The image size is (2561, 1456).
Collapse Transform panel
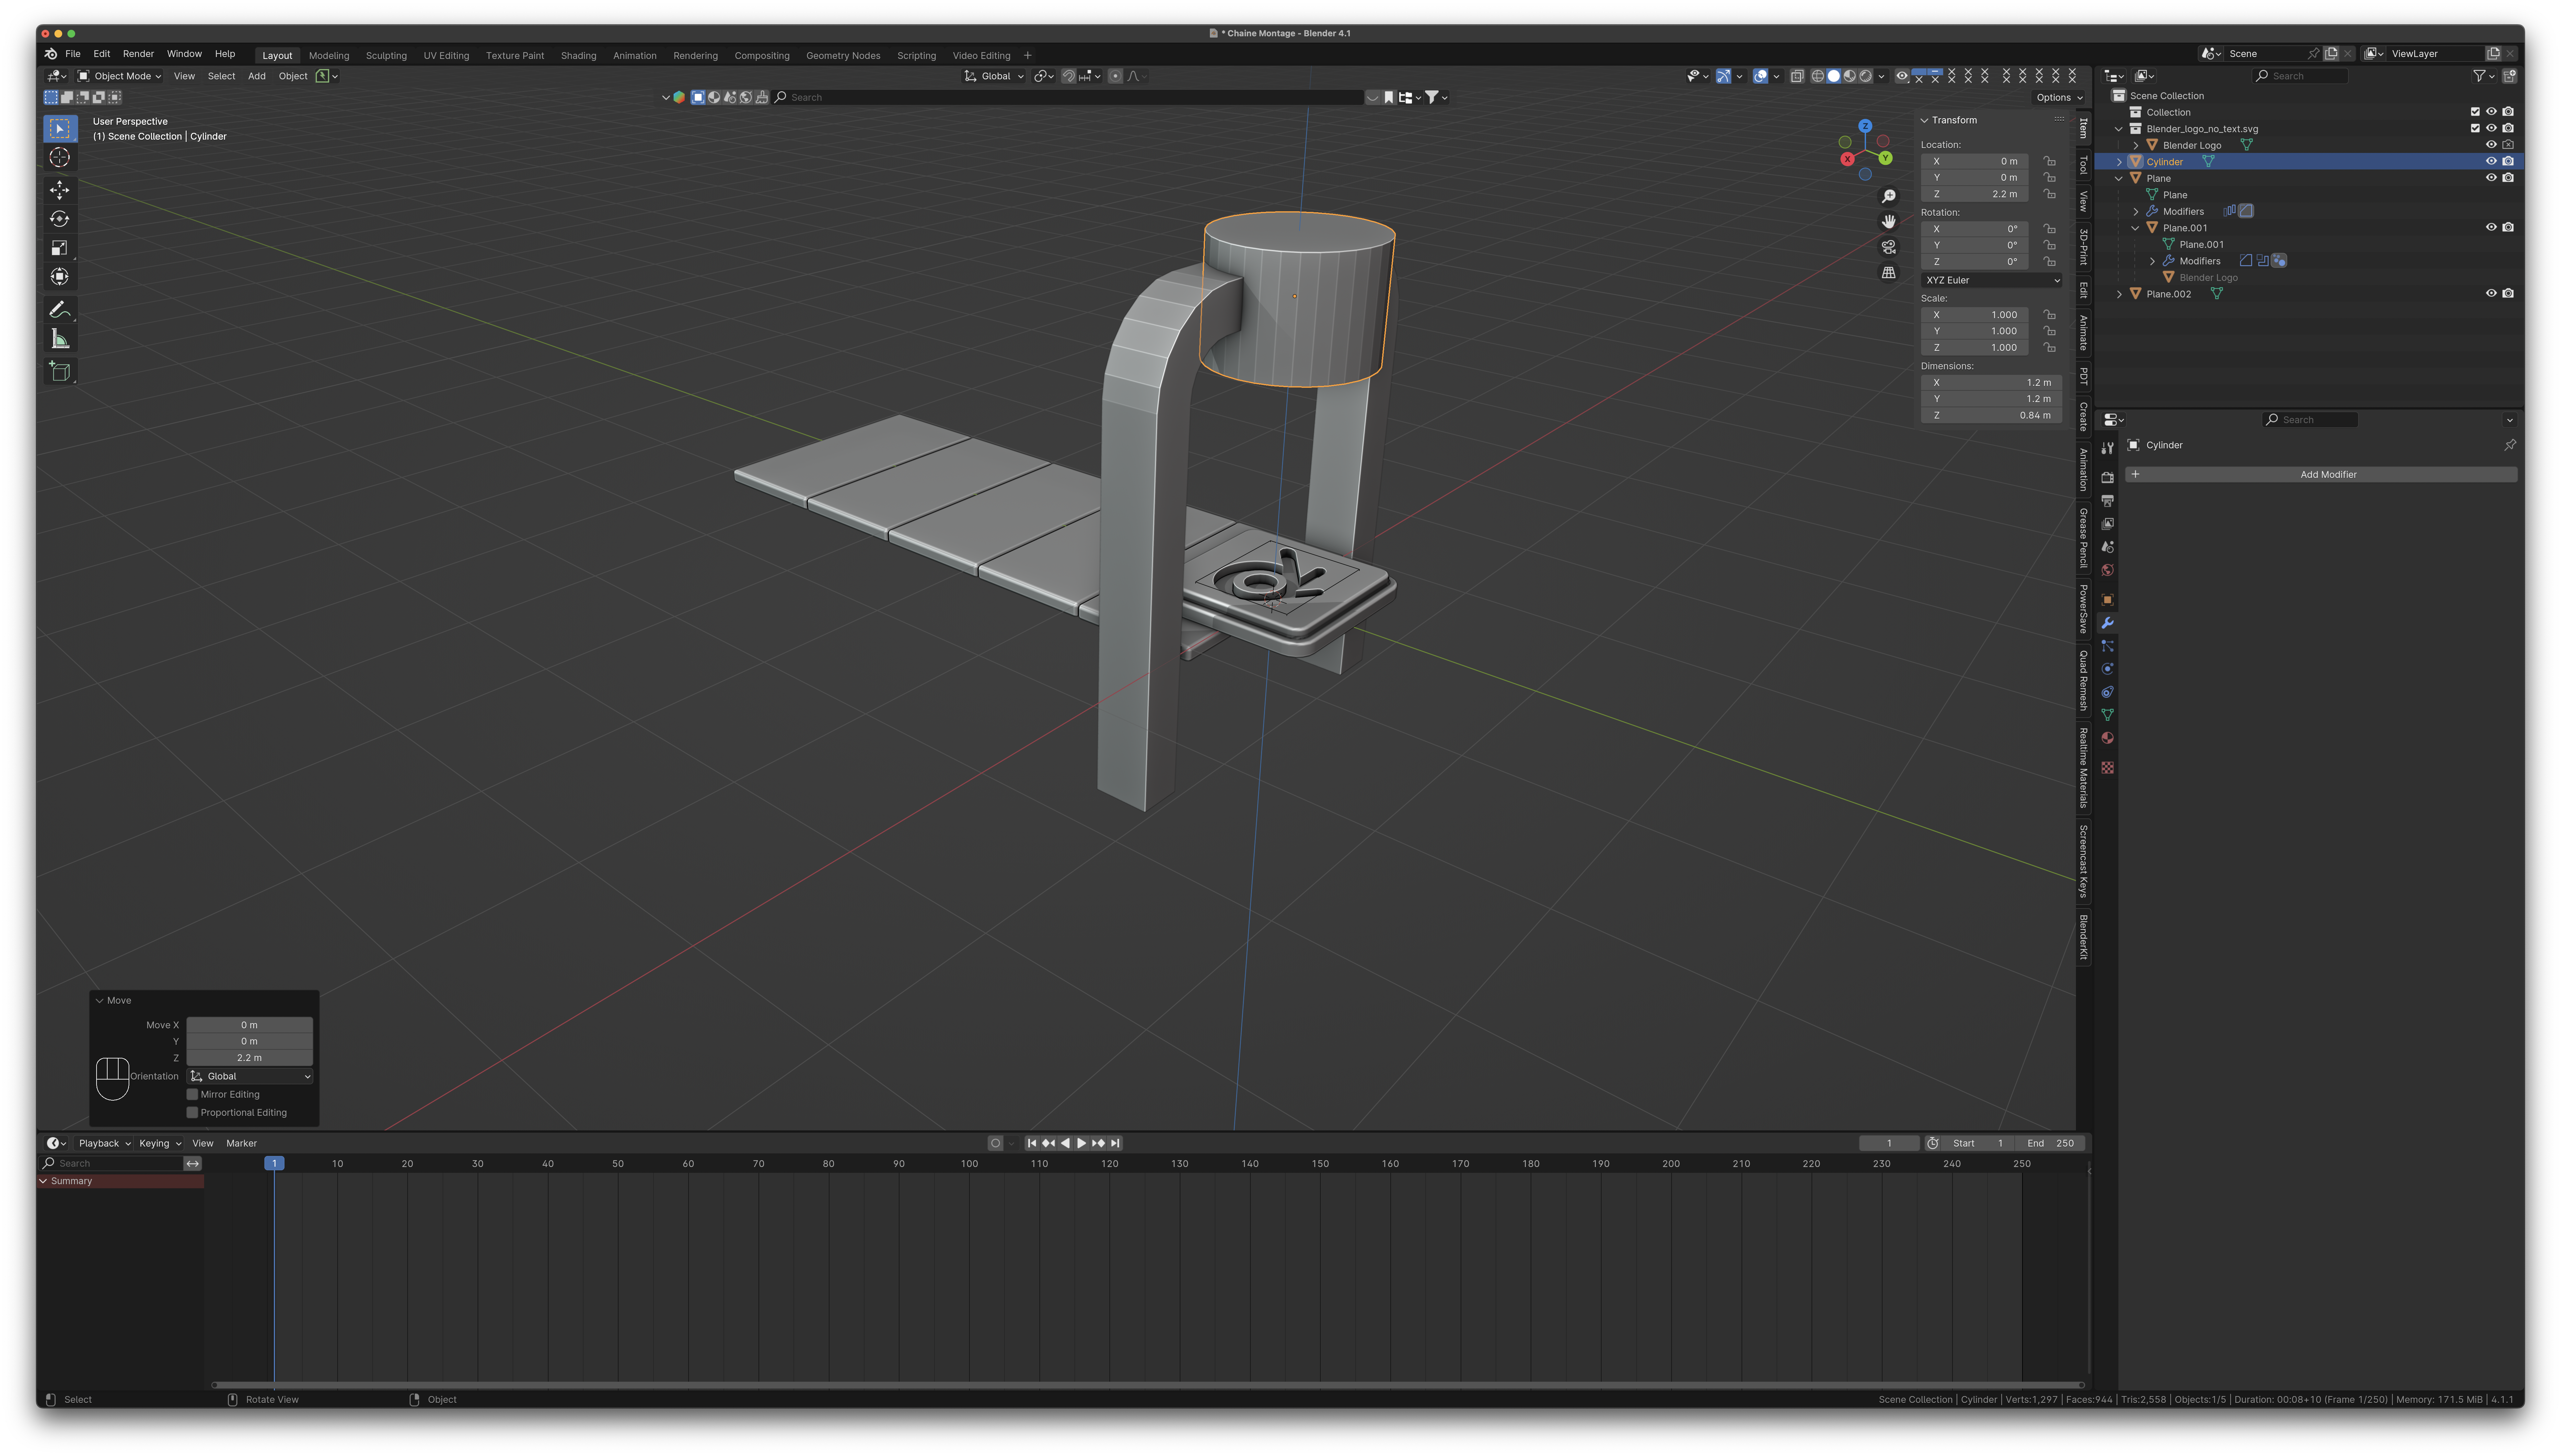pos(1924,120)
